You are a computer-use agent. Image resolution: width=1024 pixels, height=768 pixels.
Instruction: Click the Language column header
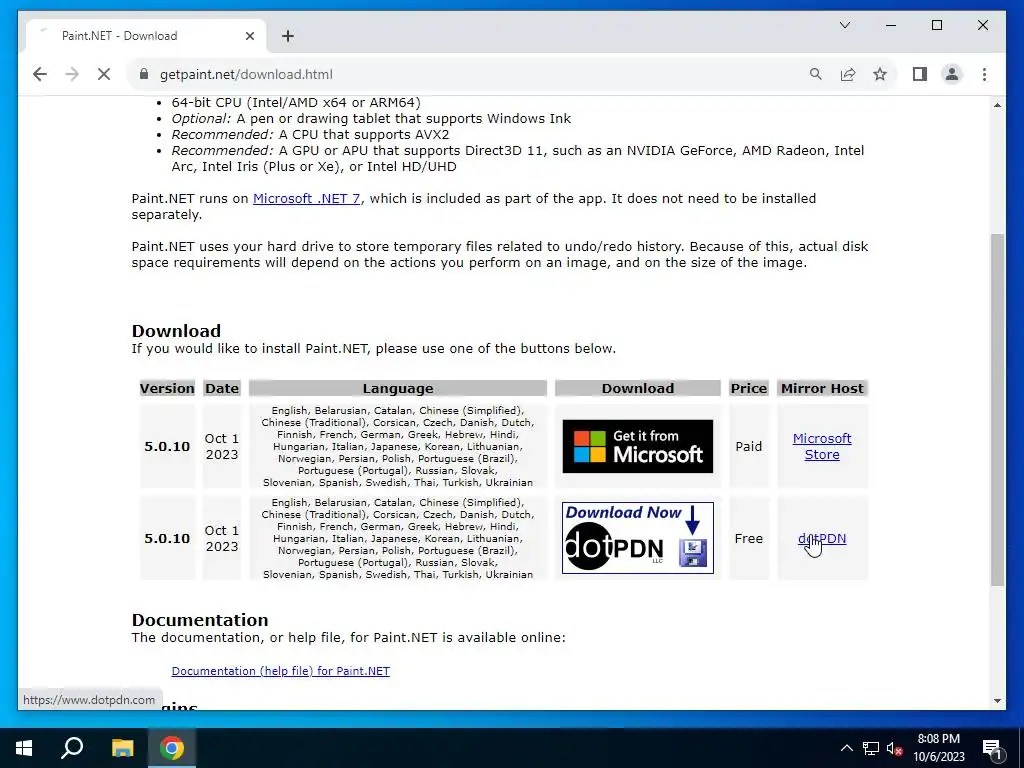tap(398, 389)
